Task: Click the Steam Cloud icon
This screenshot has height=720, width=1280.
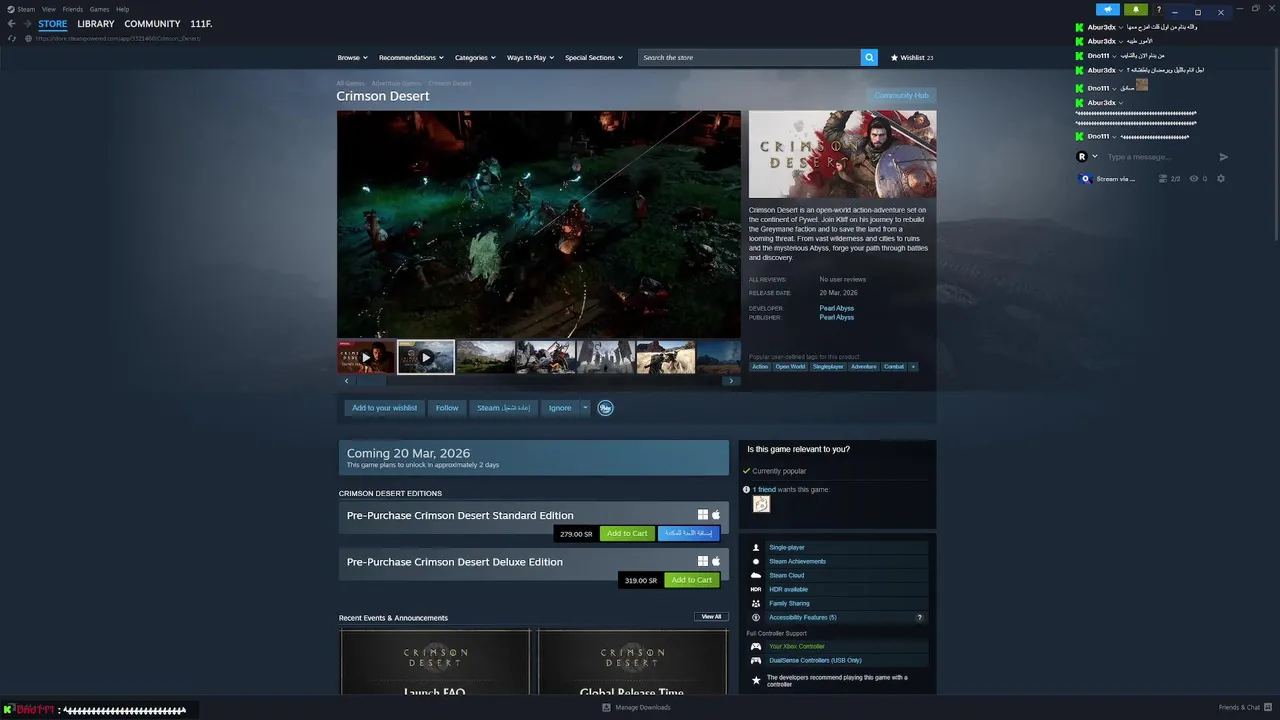Action: tap(756, 575)
